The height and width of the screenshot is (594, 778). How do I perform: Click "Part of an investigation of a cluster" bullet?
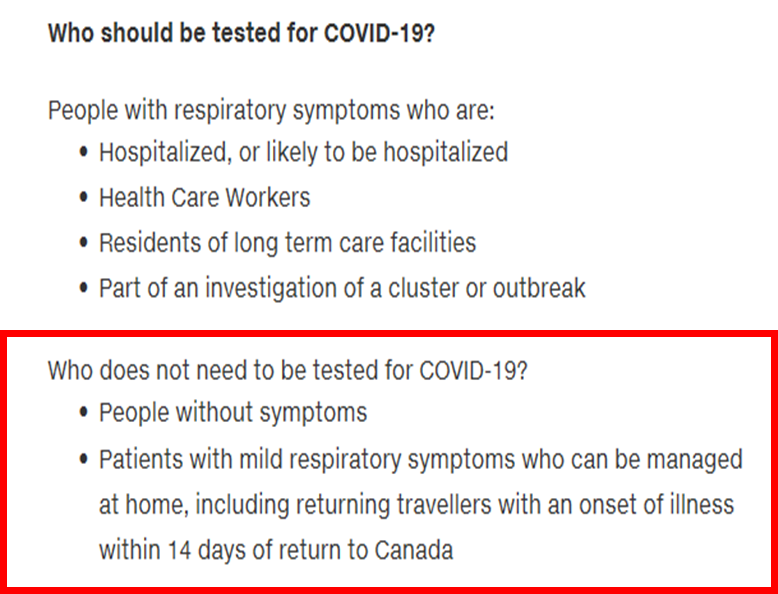click(342, 288)
